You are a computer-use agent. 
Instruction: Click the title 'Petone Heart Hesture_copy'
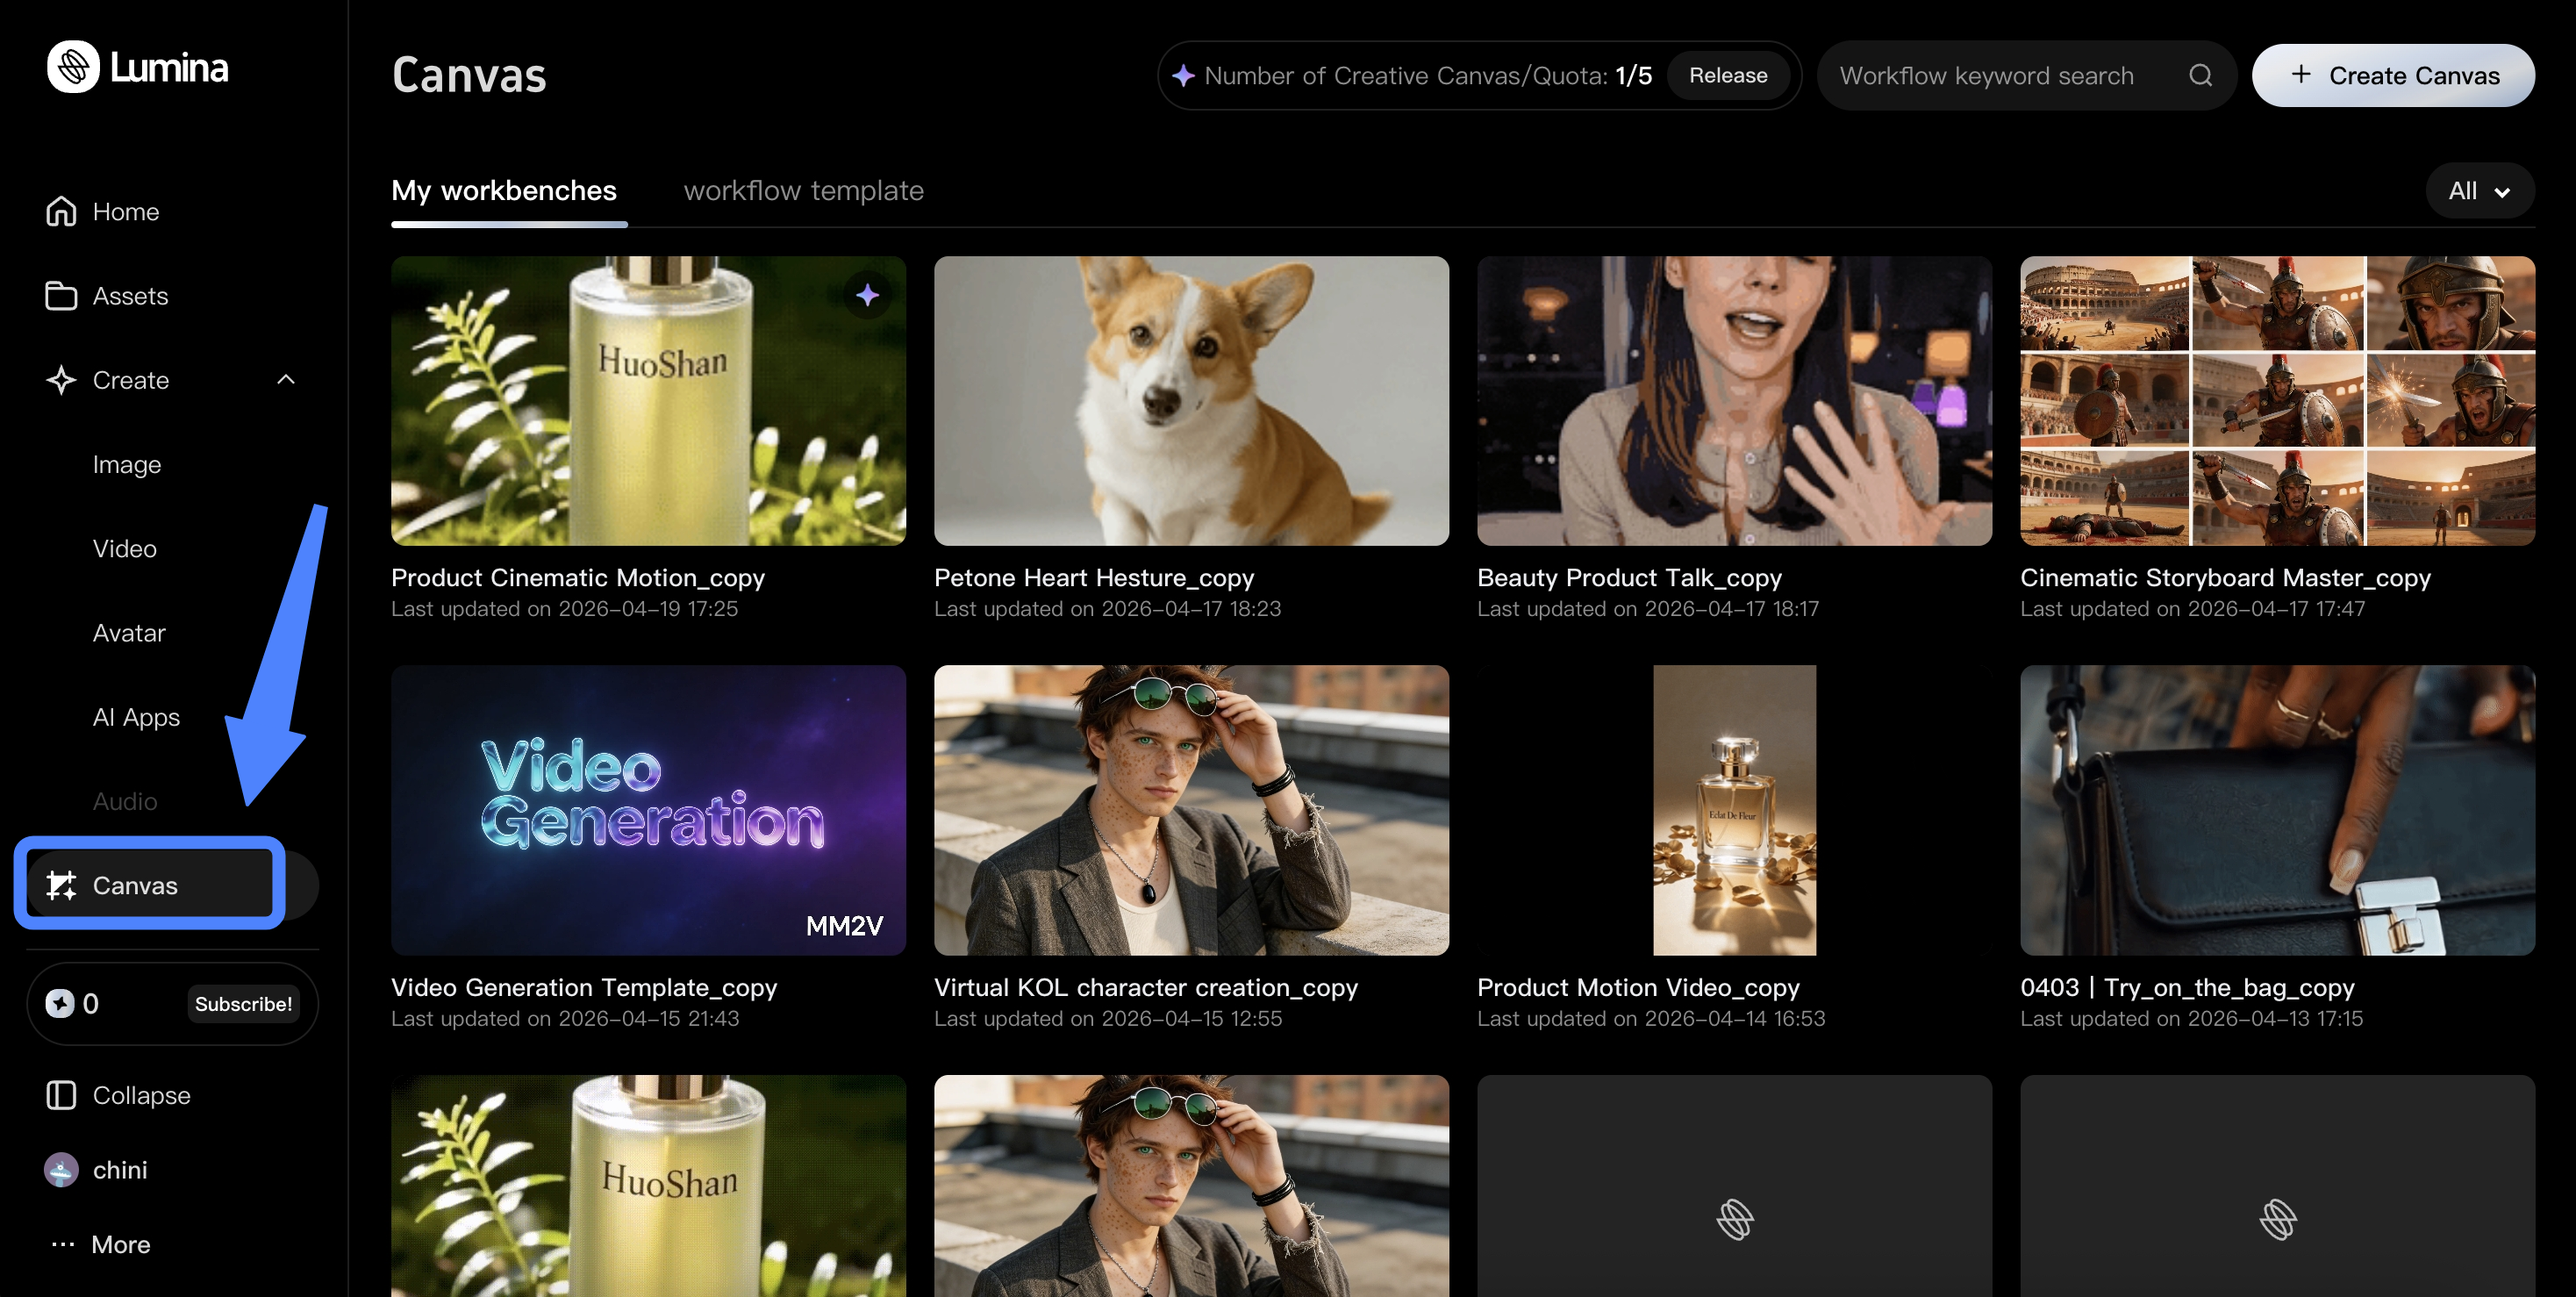pyautogui.click(x=1094, y=577)
